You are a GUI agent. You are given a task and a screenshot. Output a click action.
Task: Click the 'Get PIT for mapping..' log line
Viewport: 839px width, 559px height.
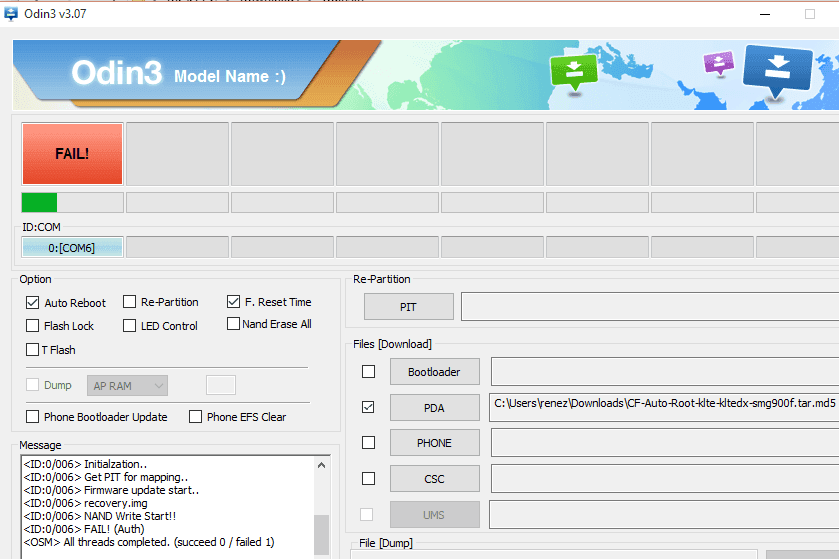[105, 477]
